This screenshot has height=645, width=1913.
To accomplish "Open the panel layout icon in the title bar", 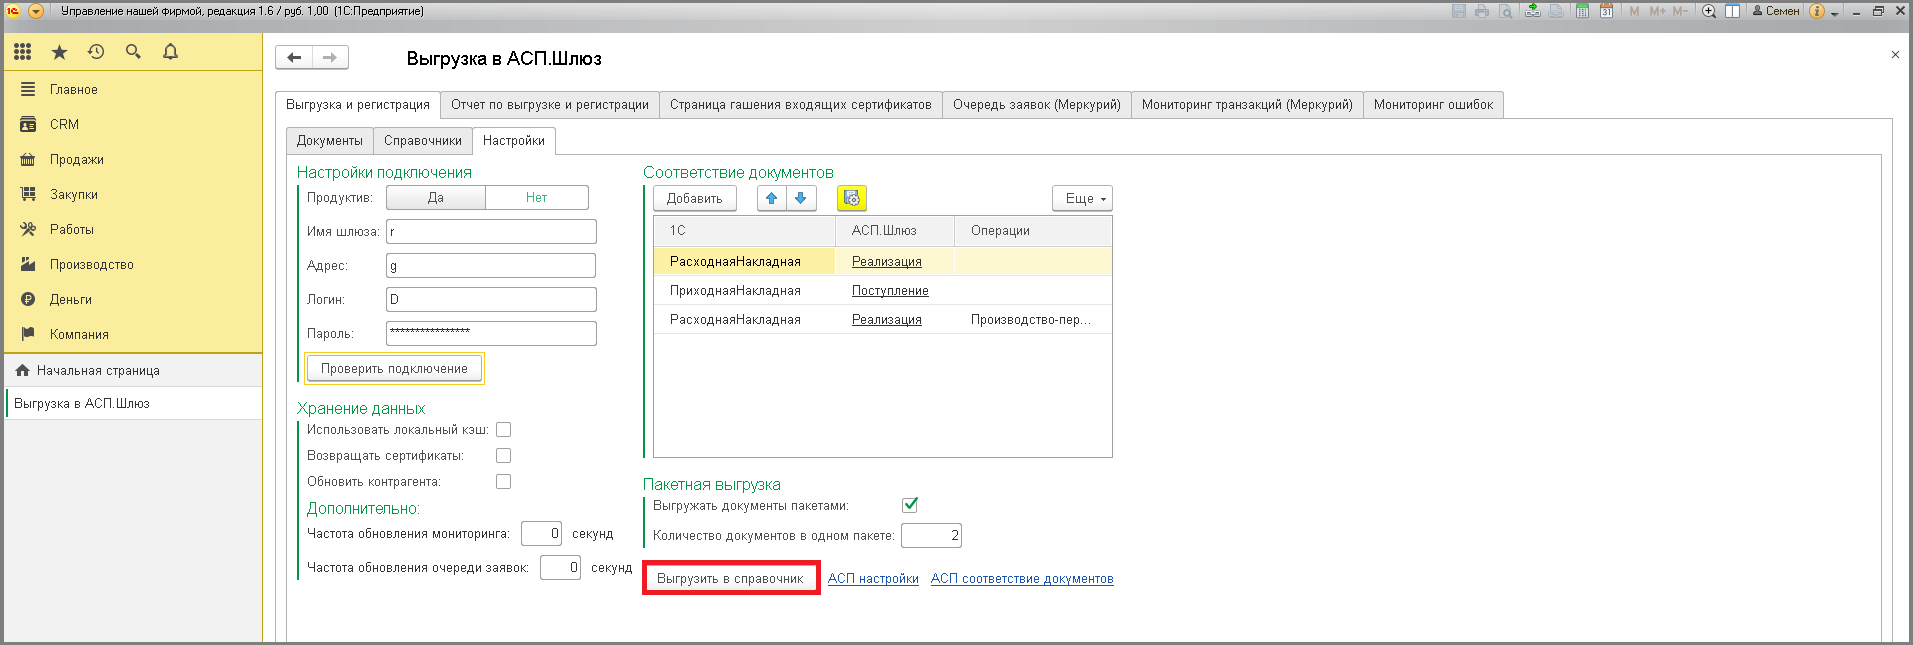I will pyautogui.click(x=1733, y=11).
